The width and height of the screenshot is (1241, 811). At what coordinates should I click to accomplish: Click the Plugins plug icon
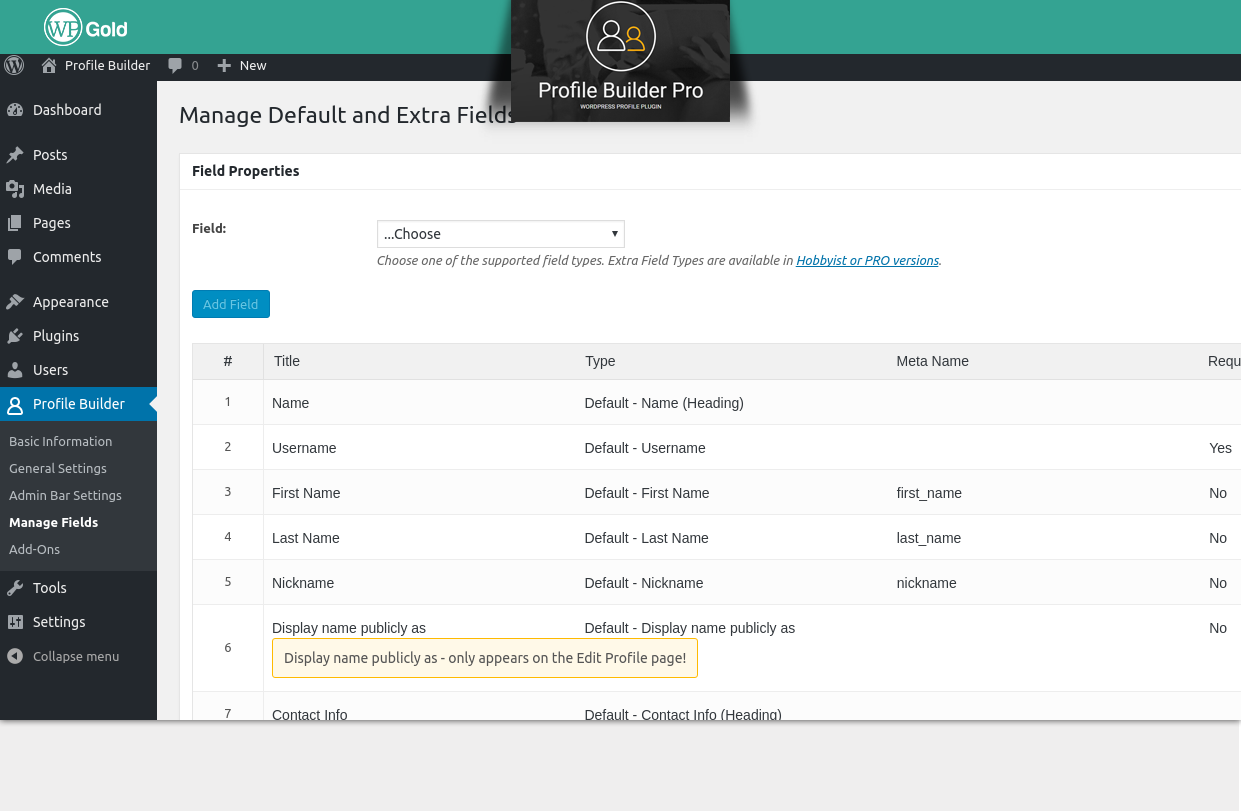point(15,336)
